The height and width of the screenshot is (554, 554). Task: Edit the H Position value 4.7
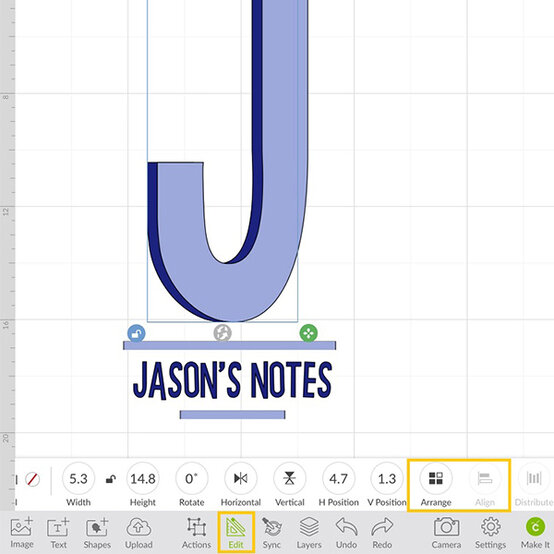tap(338, 479)
